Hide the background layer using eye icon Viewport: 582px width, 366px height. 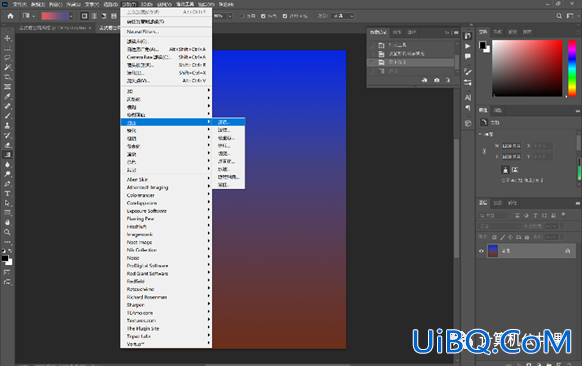click(481, 251)
